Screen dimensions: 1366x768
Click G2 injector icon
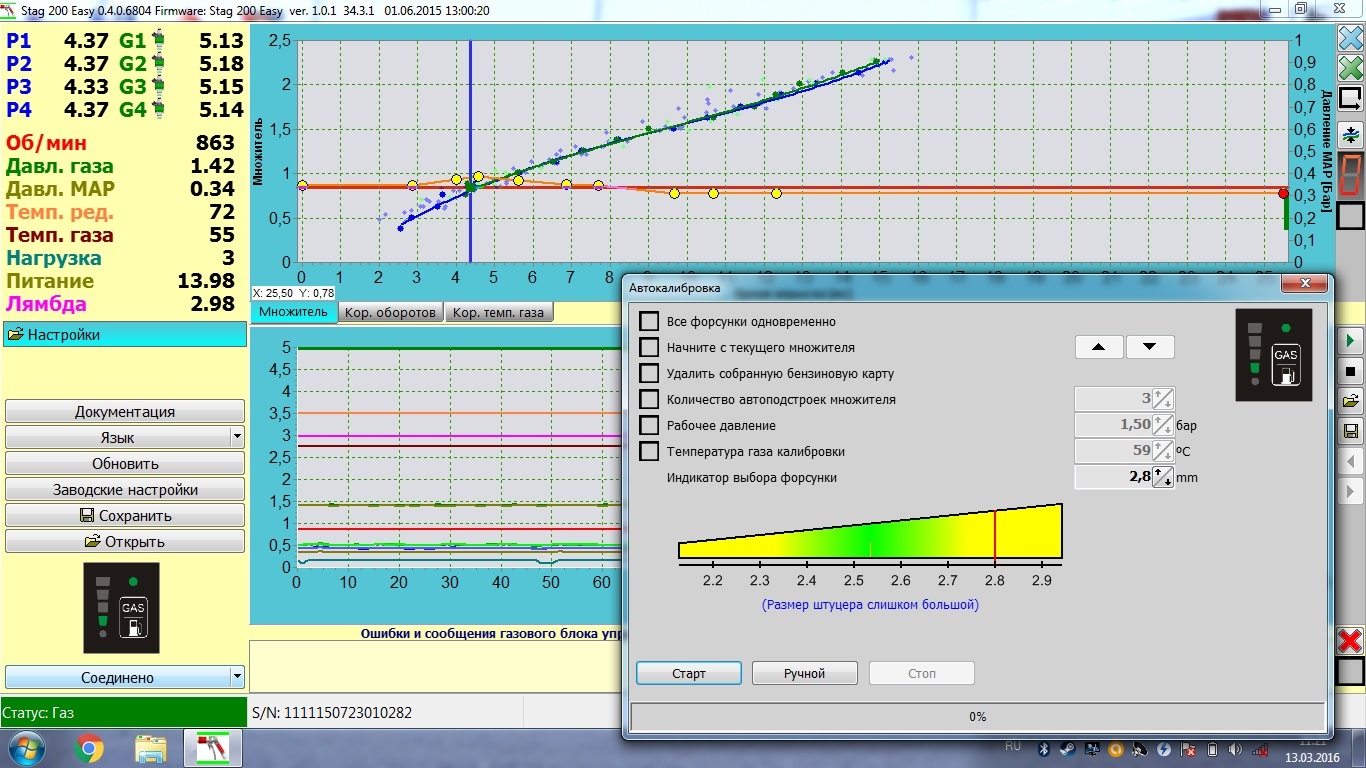coord(157,64)
